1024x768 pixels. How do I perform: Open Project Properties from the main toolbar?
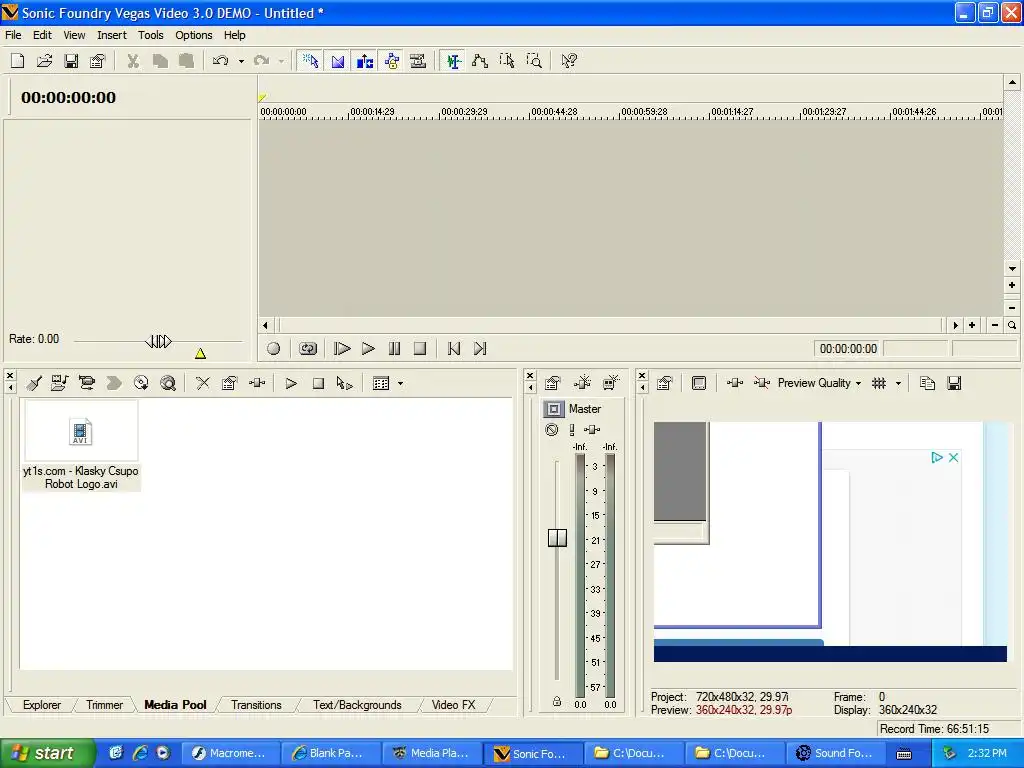(97, 61)
